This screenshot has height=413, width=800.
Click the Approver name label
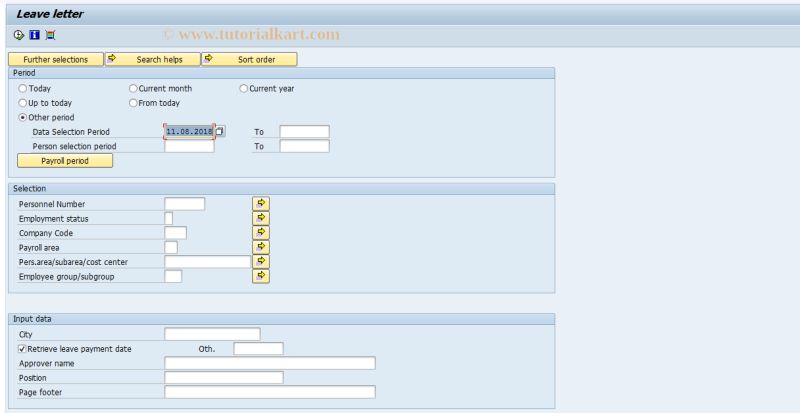tap(46, 363)
